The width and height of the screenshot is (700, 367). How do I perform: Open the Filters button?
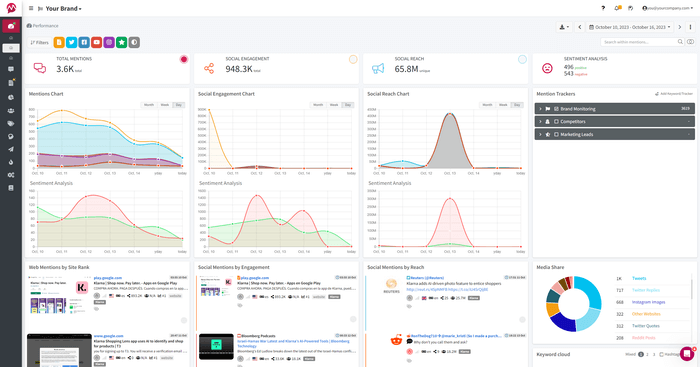click(39, 42)
